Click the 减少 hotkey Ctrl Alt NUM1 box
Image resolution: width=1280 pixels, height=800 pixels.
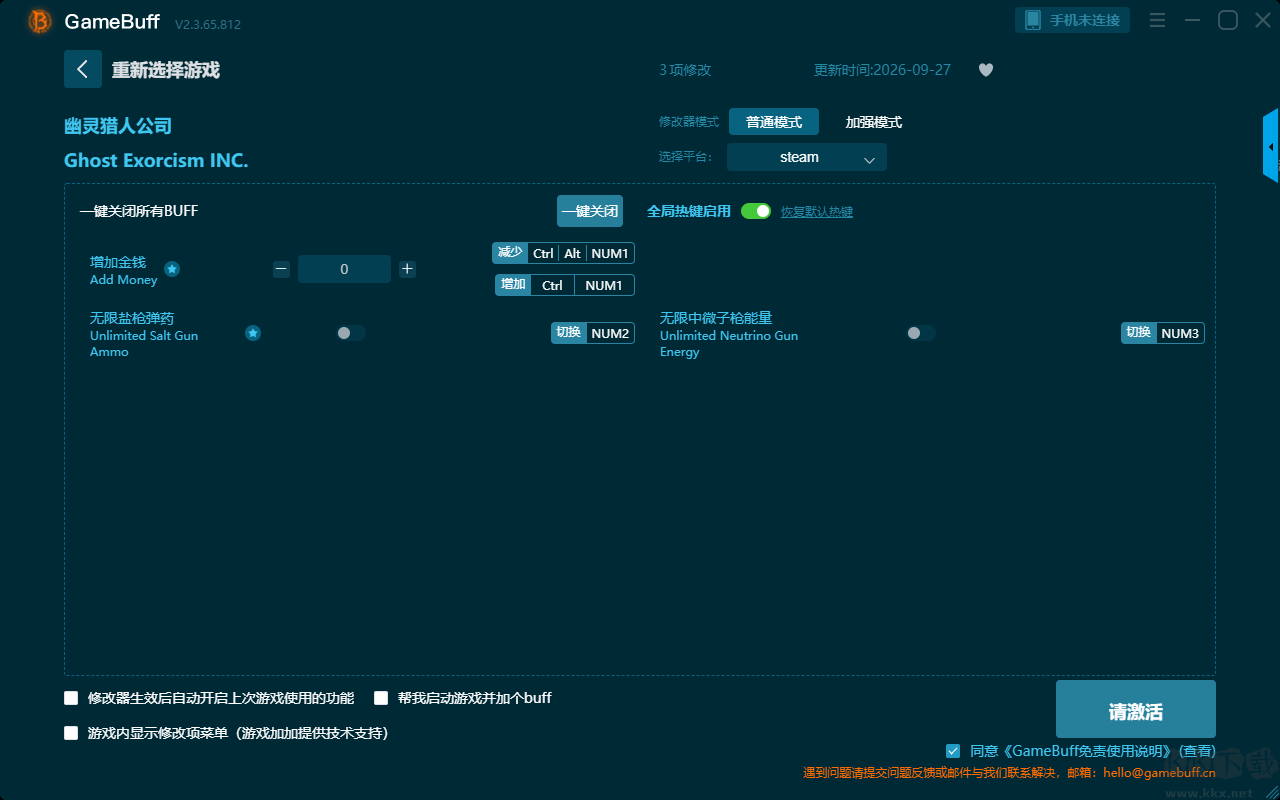click(563, 253)
